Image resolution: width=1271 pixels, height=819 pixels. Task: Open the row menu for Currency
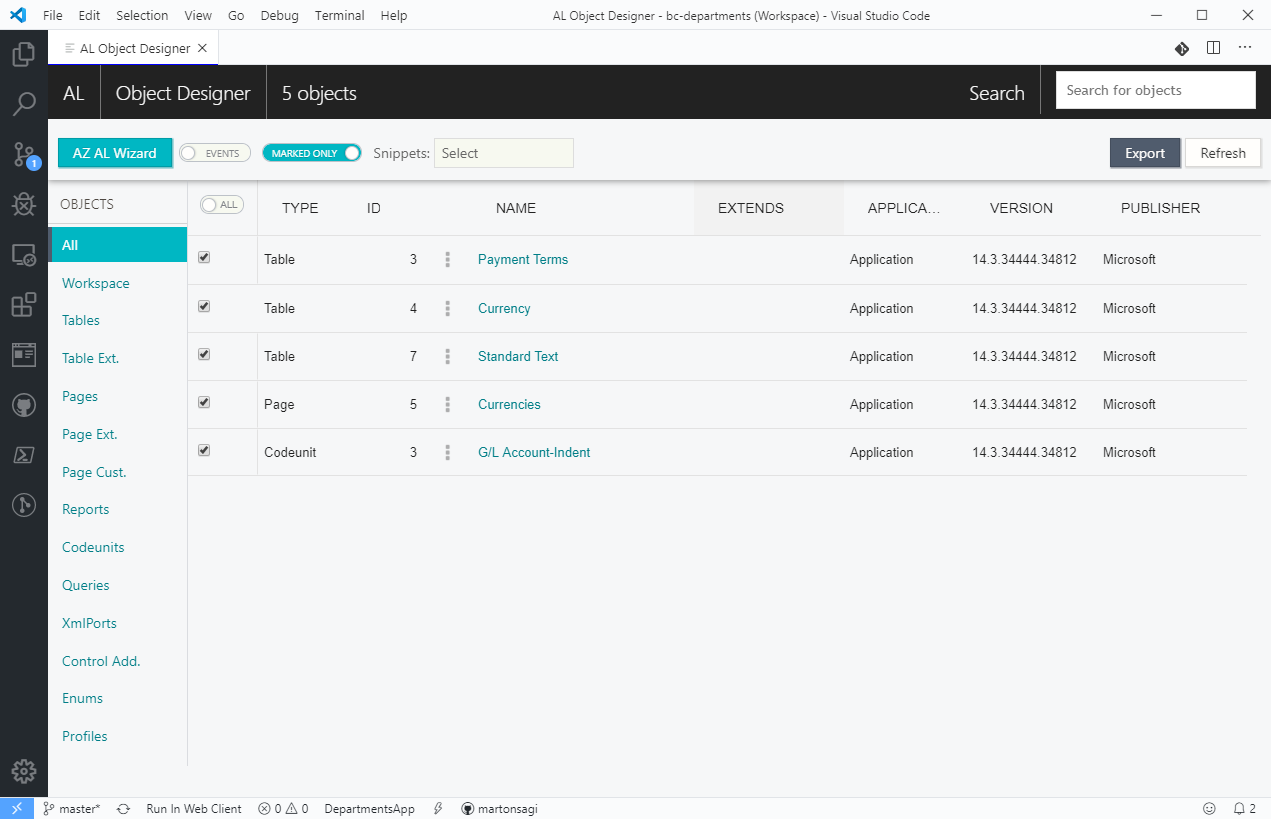coord(447,309)
